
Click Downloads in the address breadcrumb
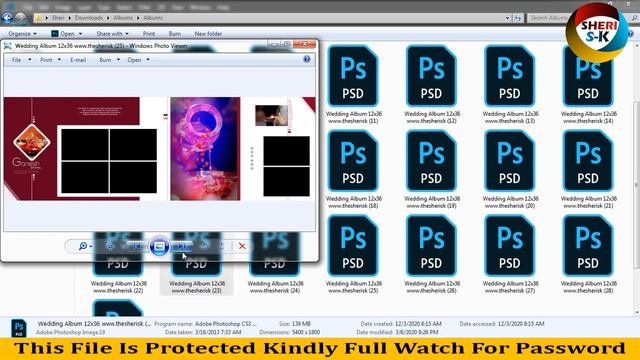point(89,18)
